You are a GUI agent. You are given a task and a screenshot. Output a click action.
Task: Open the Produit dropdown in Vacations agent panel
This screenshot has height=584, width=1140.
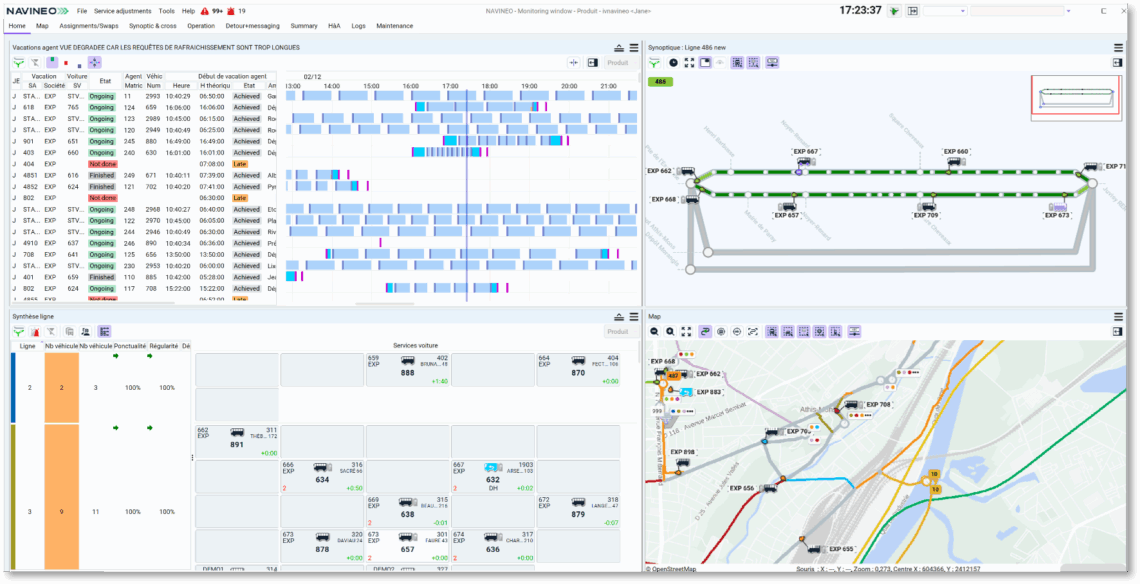[x=620, y=63]
